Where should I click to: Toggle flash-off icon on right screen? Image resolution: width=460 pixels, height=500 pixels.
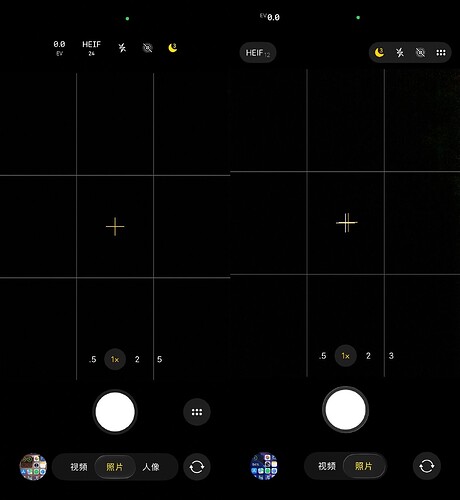pyautogui.click(x=400, y=52)
